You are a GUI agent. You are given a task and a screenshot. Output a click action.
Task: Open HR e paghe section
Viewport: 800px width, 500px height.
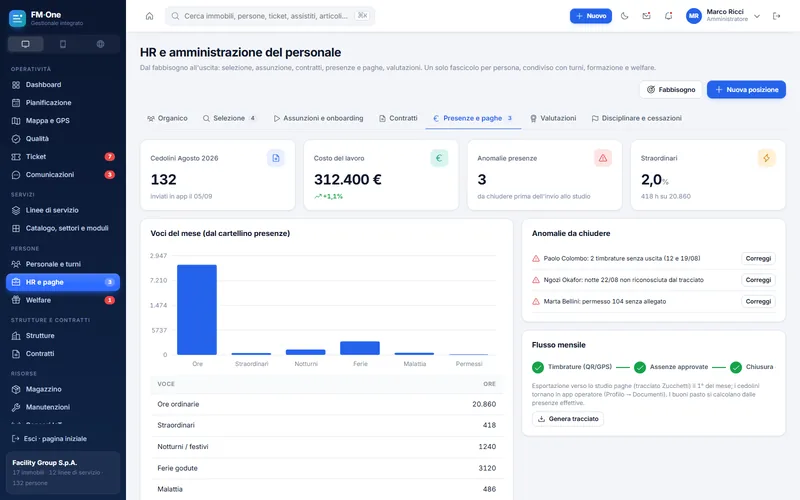coord(63,282)
